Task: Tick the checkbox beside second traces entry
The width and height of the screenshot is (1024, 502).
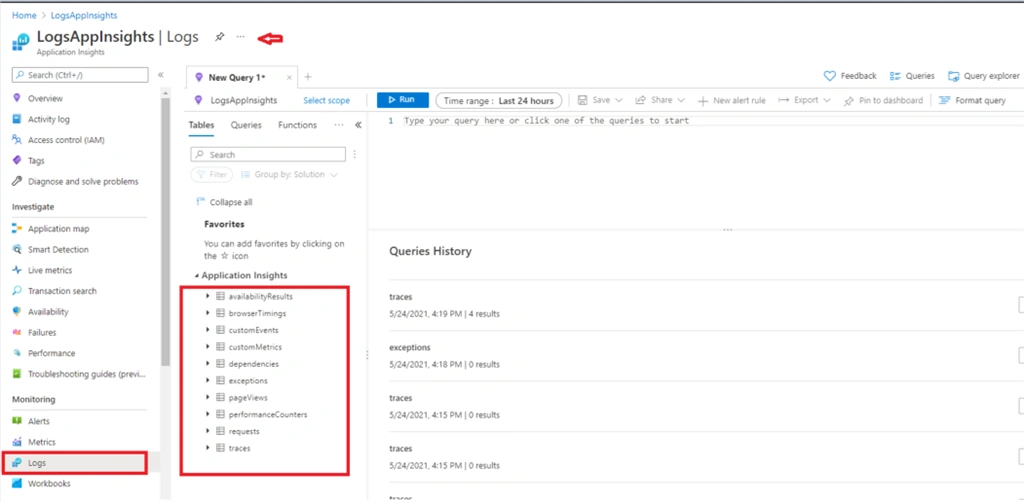Action: pyautogui.click(x=1021, y=406)
